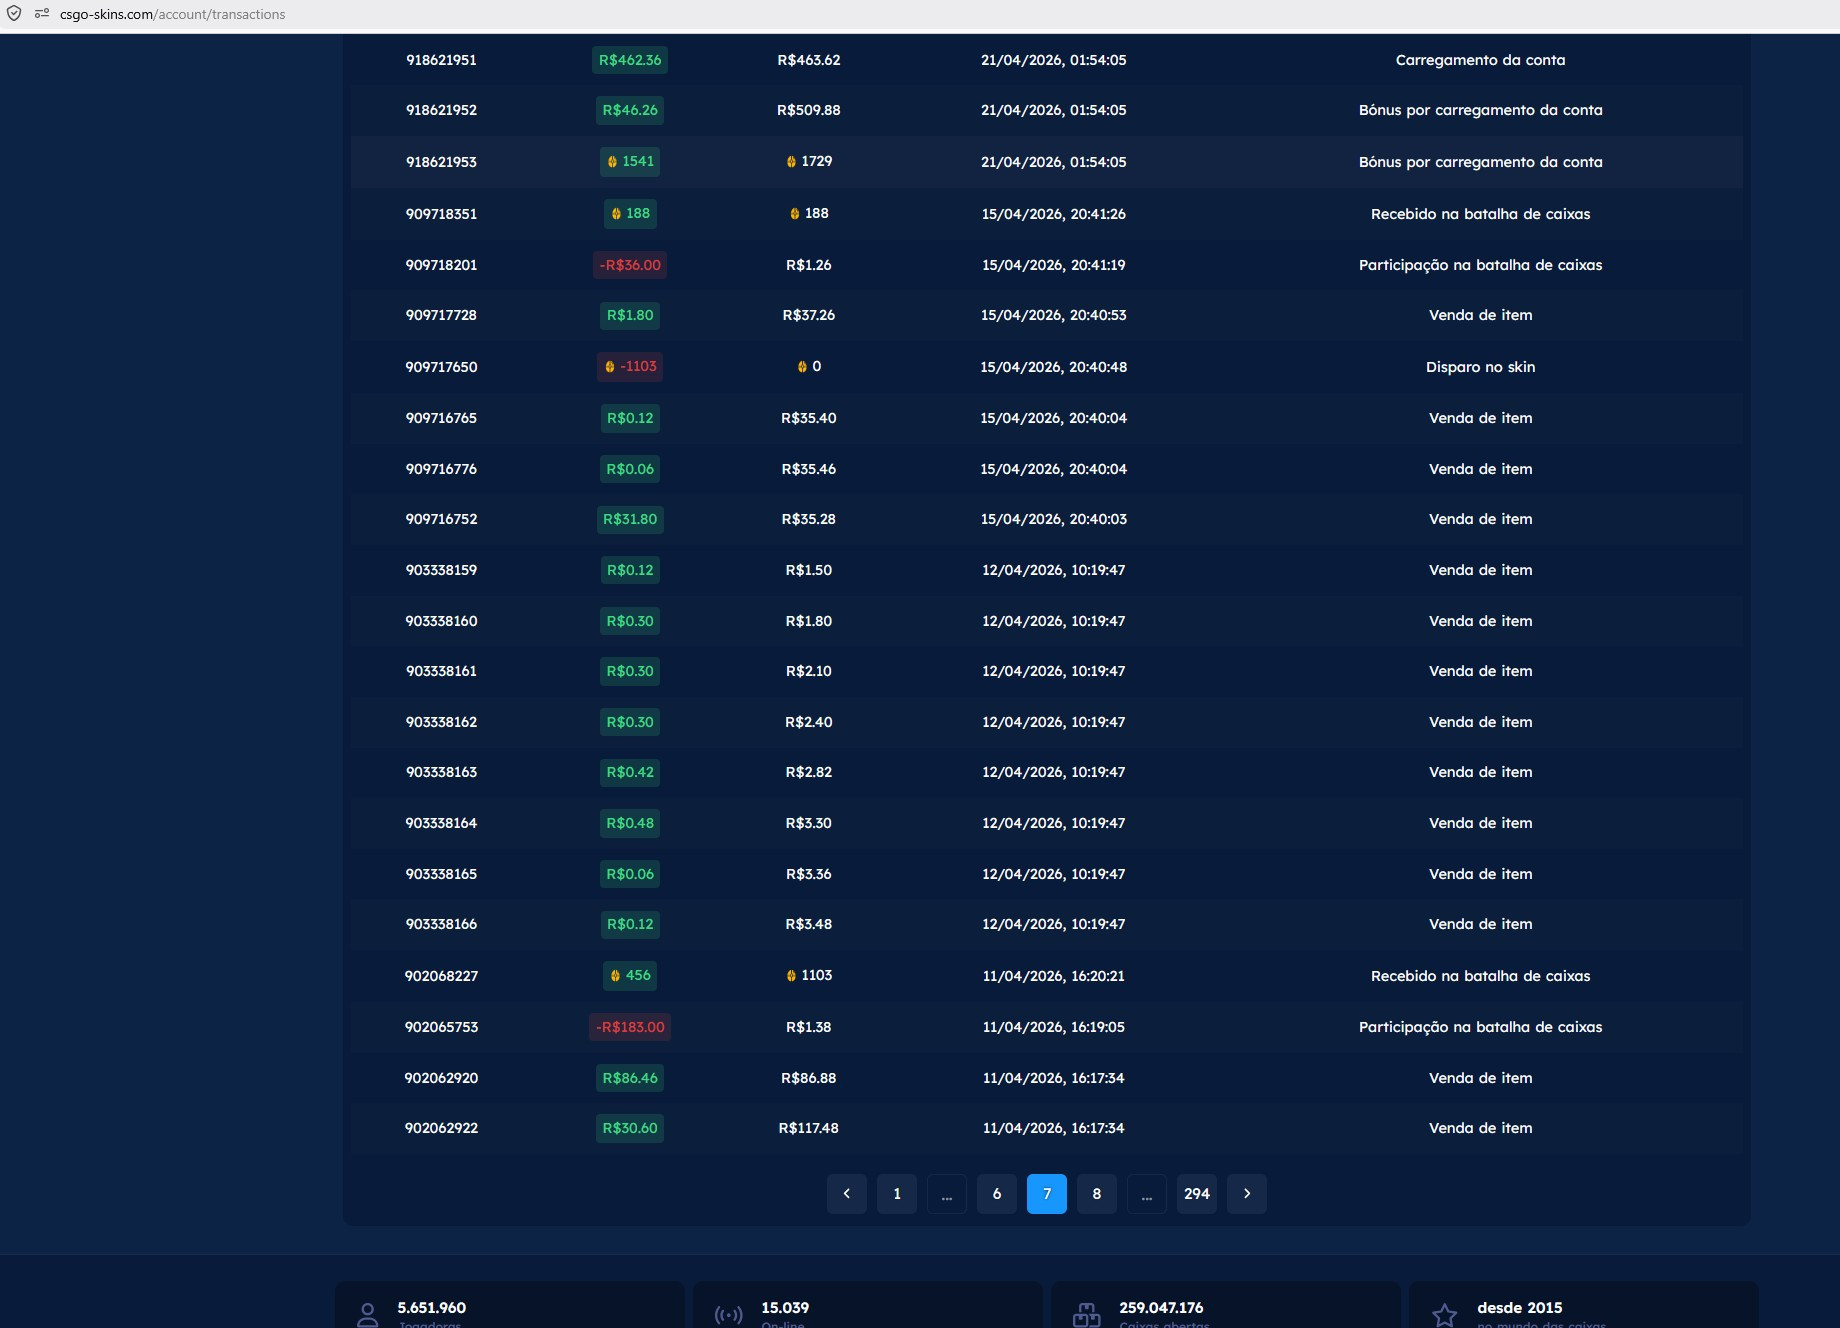Go to next page using right chevron
Viewport: 1840px width, 1328px height.
[x=1247, y=1194]
